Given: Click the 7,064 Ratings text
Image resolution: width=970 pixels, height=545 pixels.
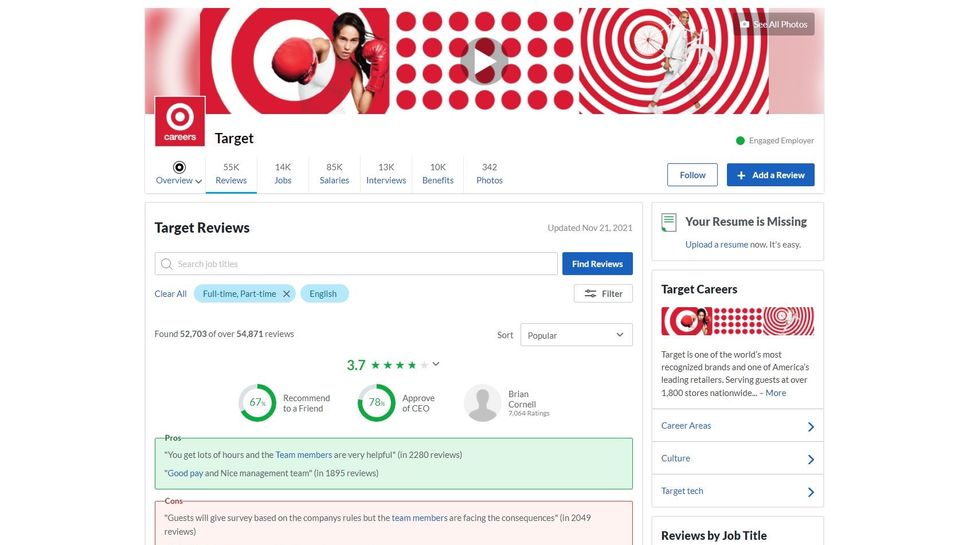Looking at the screenshot, I should (x=529, y=413).
